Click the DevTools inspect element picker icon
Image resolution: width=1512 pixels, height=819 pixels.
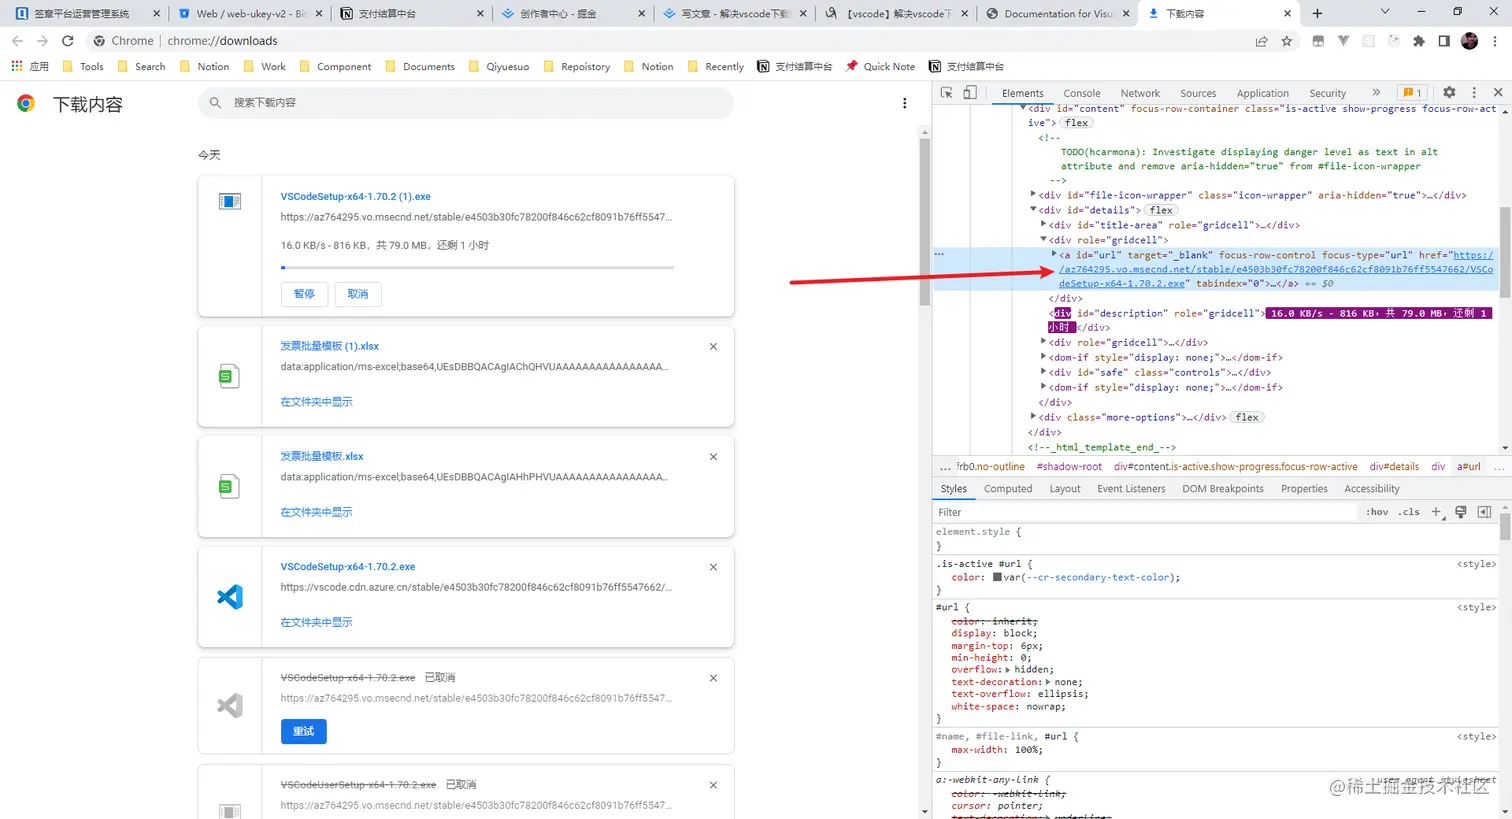click(947, 93)
